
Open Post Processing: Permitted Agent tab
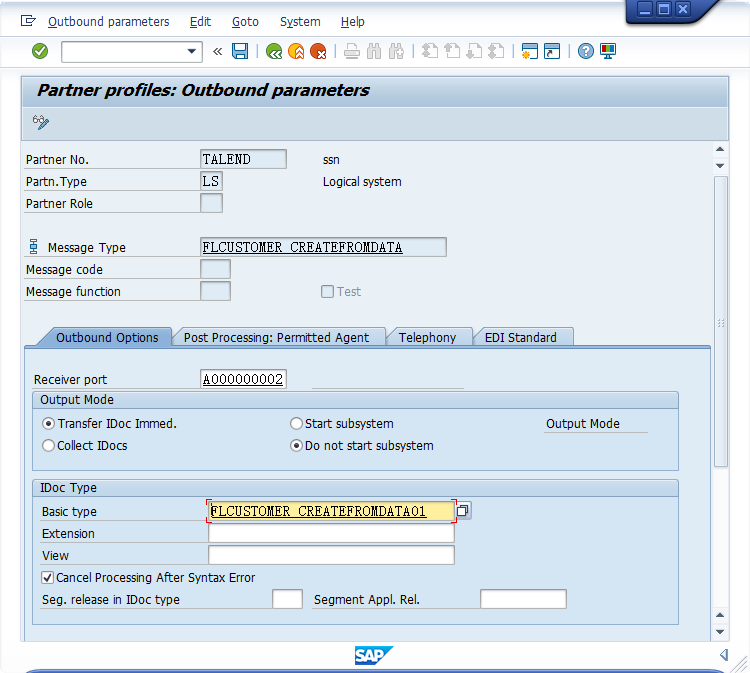[276, 338]
